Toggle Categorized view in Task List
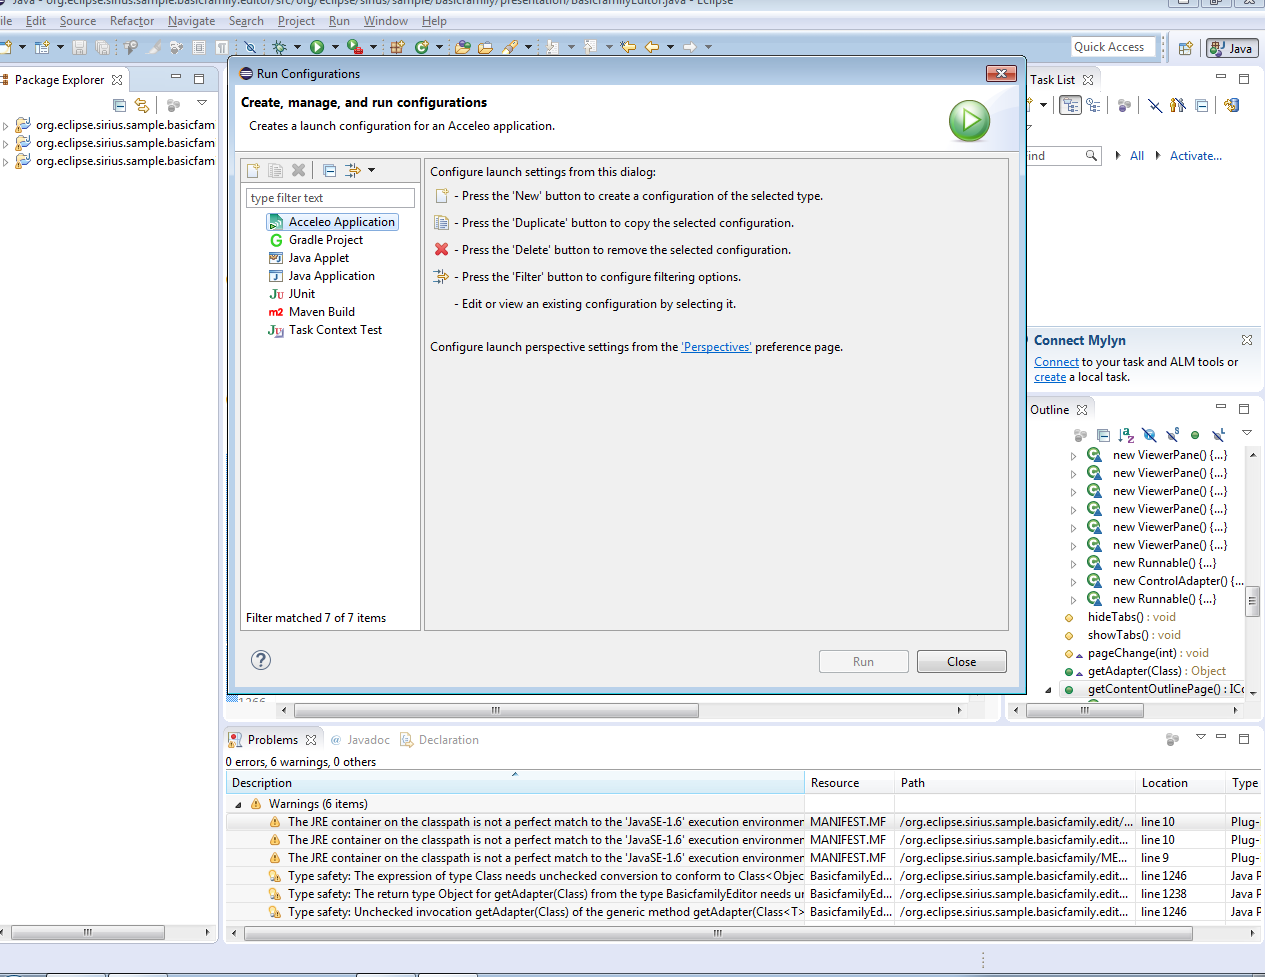Viewport: 1265px width, 977px height. click(x=1071, y=105)
